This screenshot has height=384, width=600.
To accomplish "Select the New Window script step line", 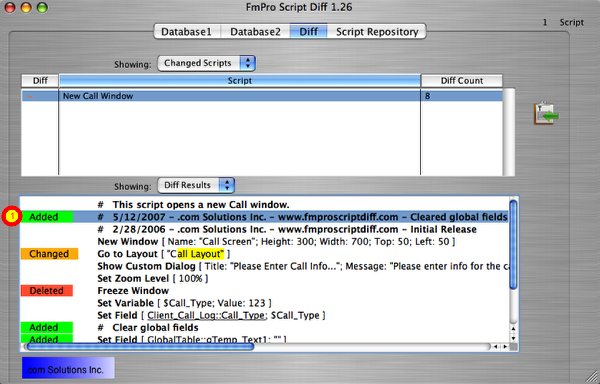I will pyautogui.click(x=276, y=241).
